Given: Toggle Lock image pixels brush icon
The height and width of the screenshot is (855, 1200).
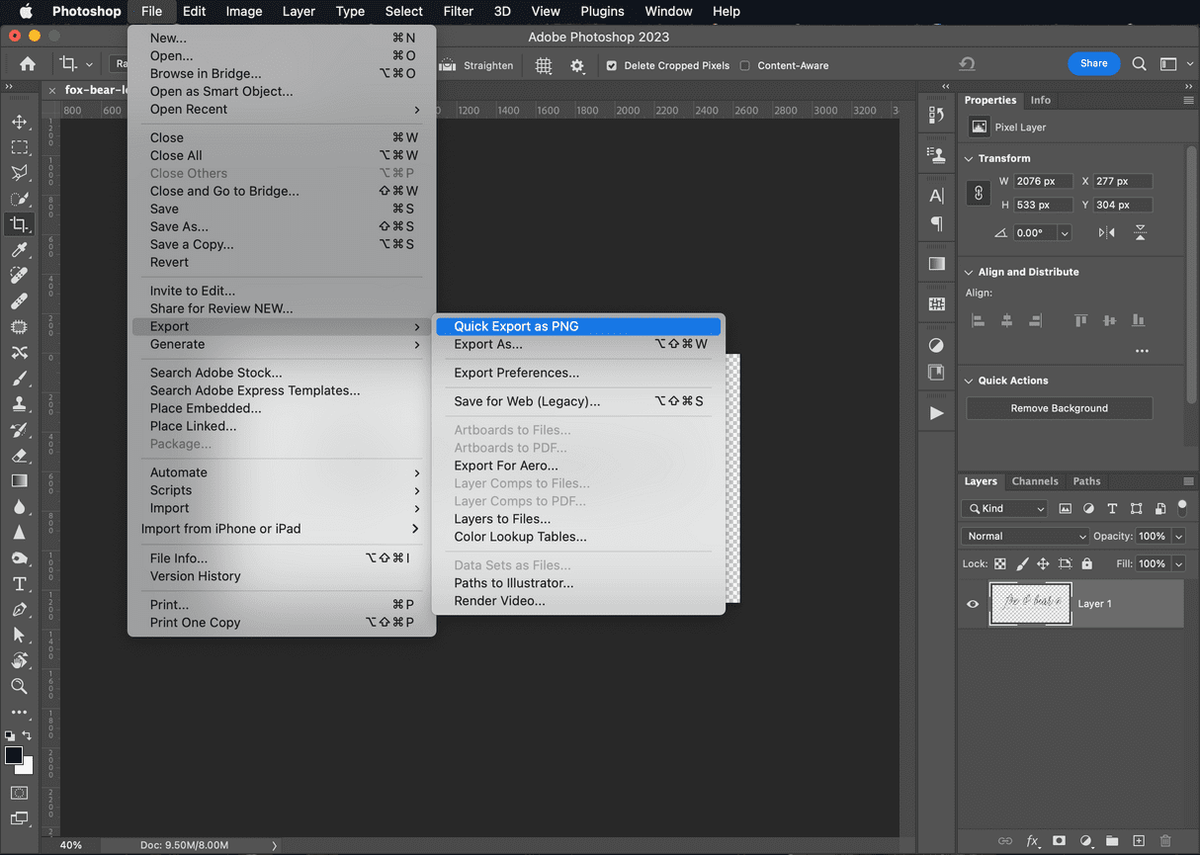Looking at the screenshot, I should 1020,564.
